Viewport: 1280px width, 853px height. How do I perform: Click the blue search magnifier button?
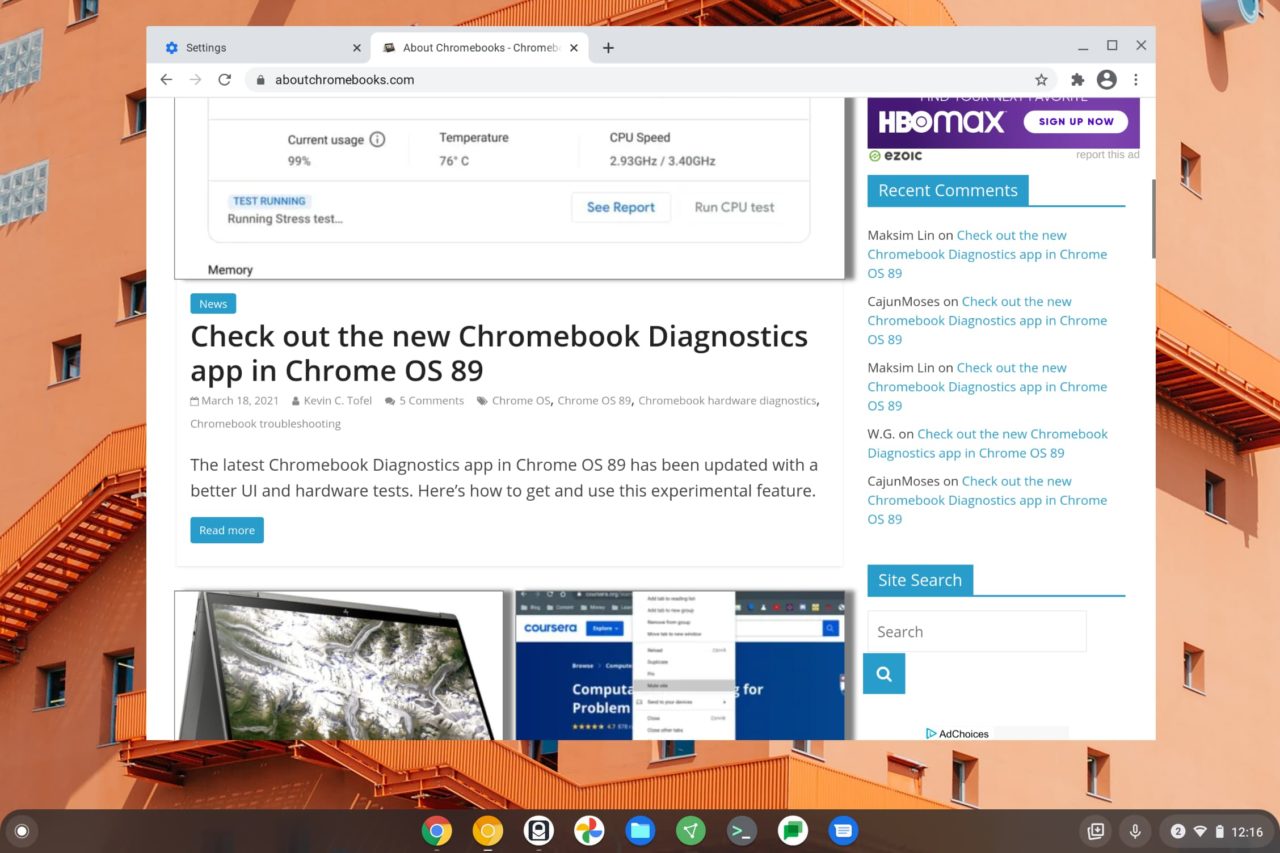pyautogui.click(x=884, y=674)
